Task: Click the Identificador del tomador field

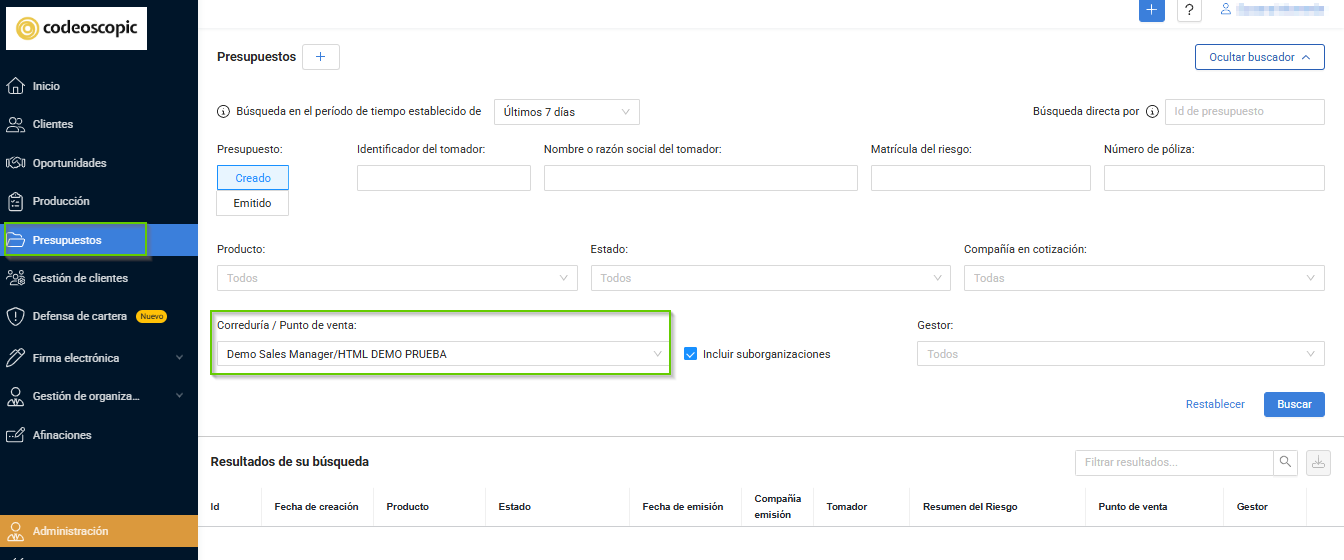Action: pyautogui.click(x=444, y=178)
